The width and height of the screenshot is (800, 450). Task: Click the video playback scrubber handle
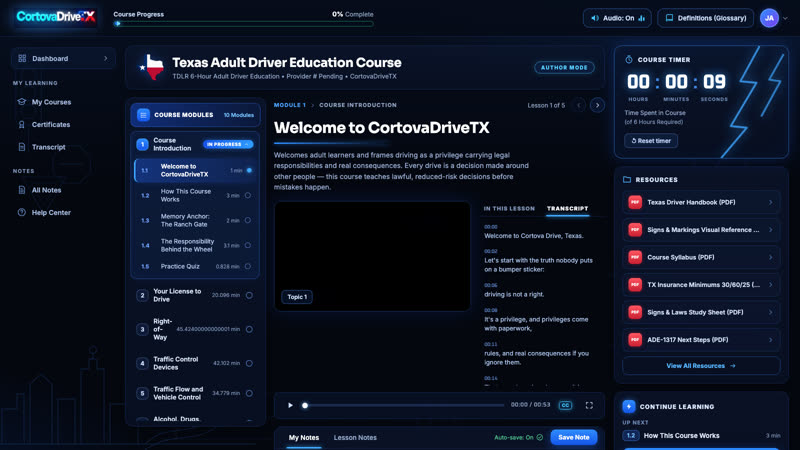[x=305, y=406]
